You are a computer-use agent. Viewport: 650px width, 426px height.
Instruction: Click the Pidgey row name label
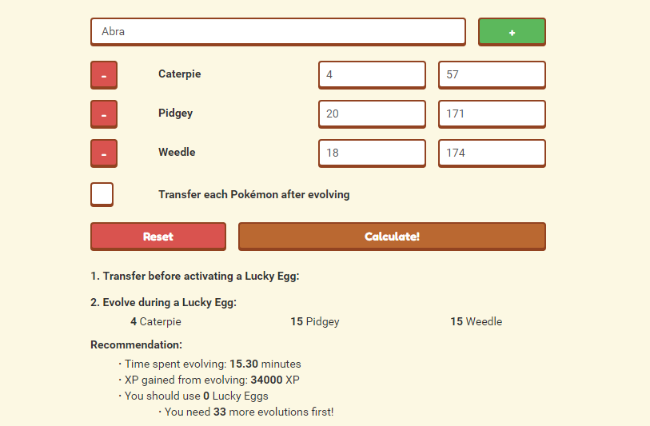(176, 113)
